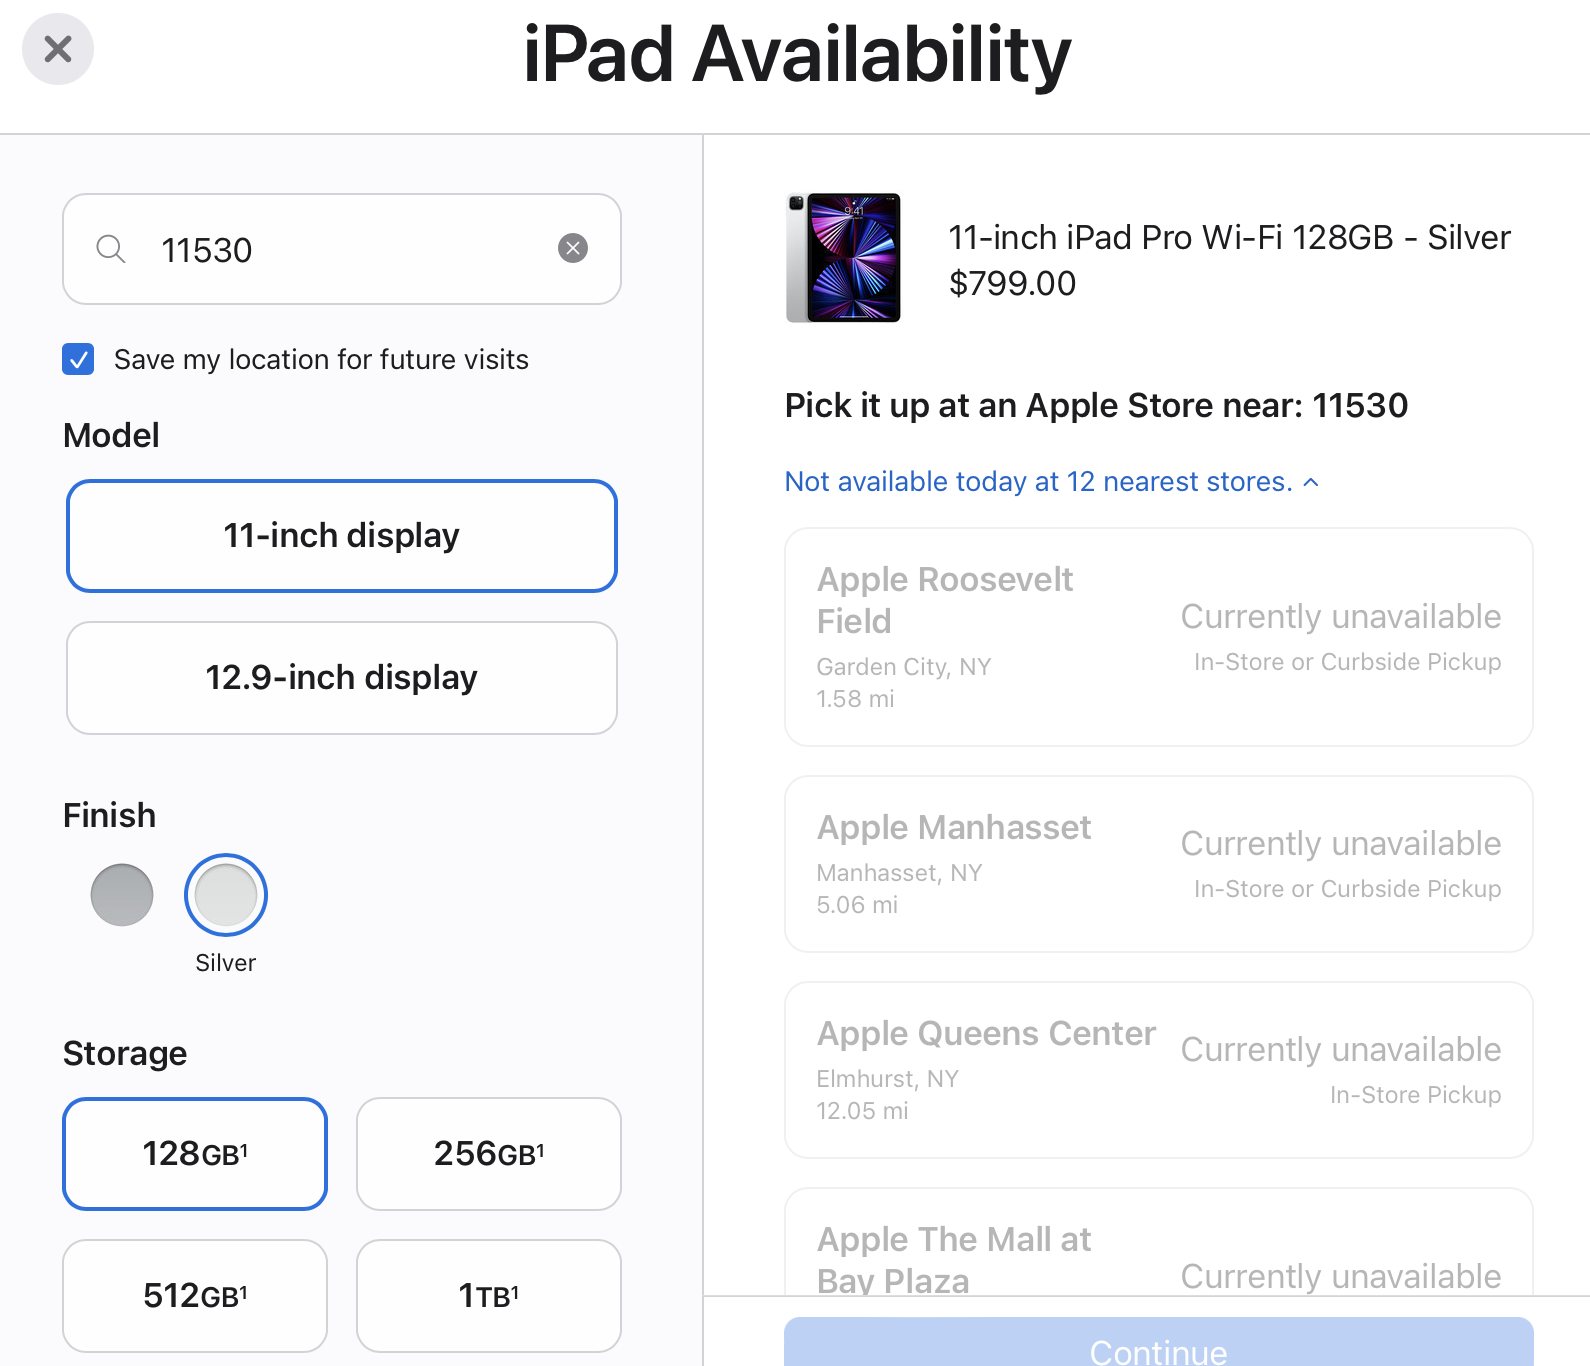The image size is (1590, 1366).
Task: Click the iPad Pro product thumbnail
Action: pyautogui.click(x=844, y=258)
